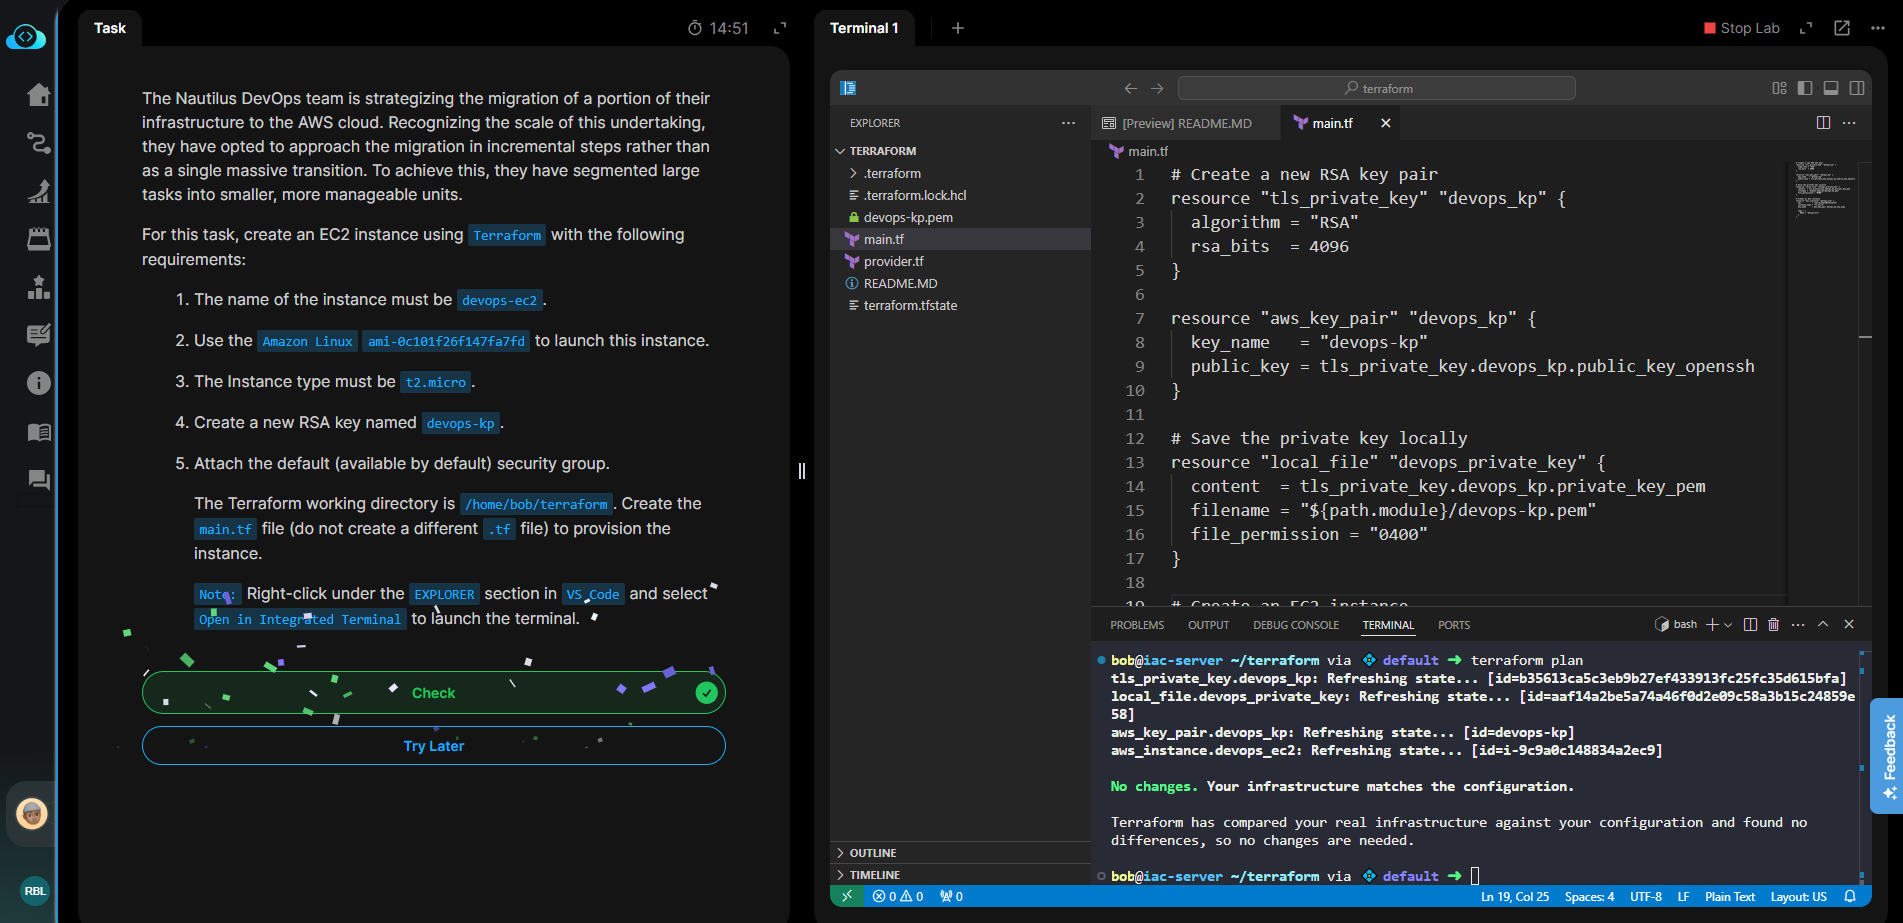This screenshot has width=1903, height=923.
Task: Click the terraform search box
Action: click(1376, 88)
